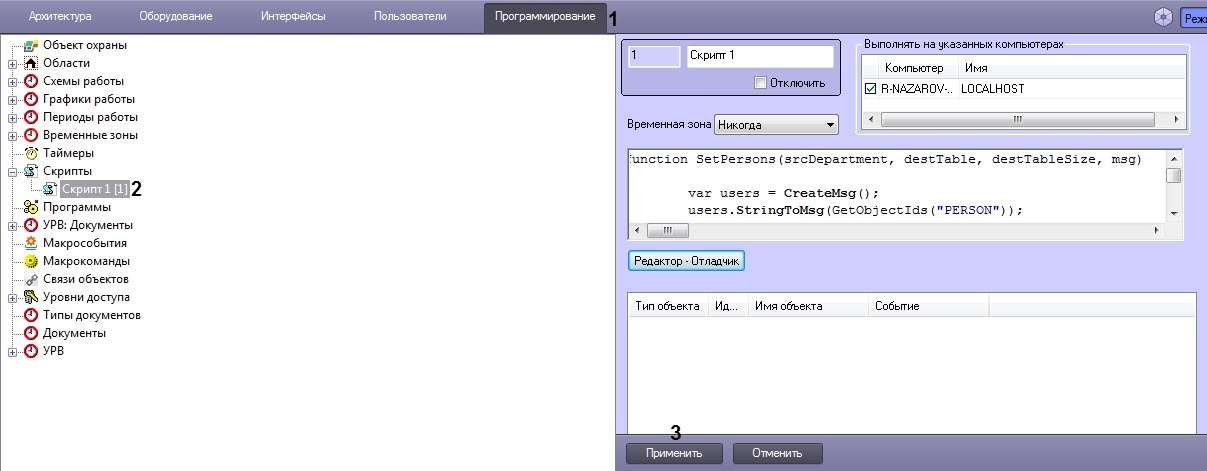Expand the Области tree node

13,63
